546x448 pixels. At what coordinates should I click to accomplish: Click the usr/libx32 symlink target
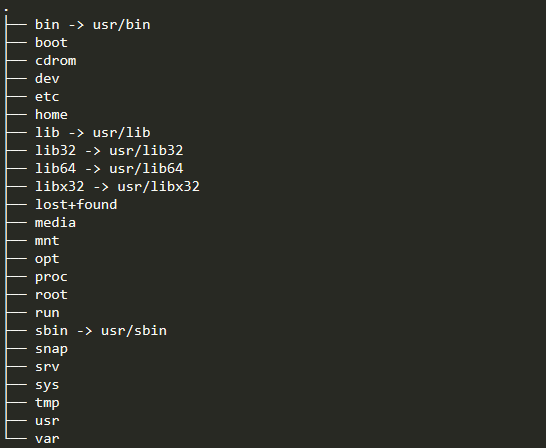(158, 187)
